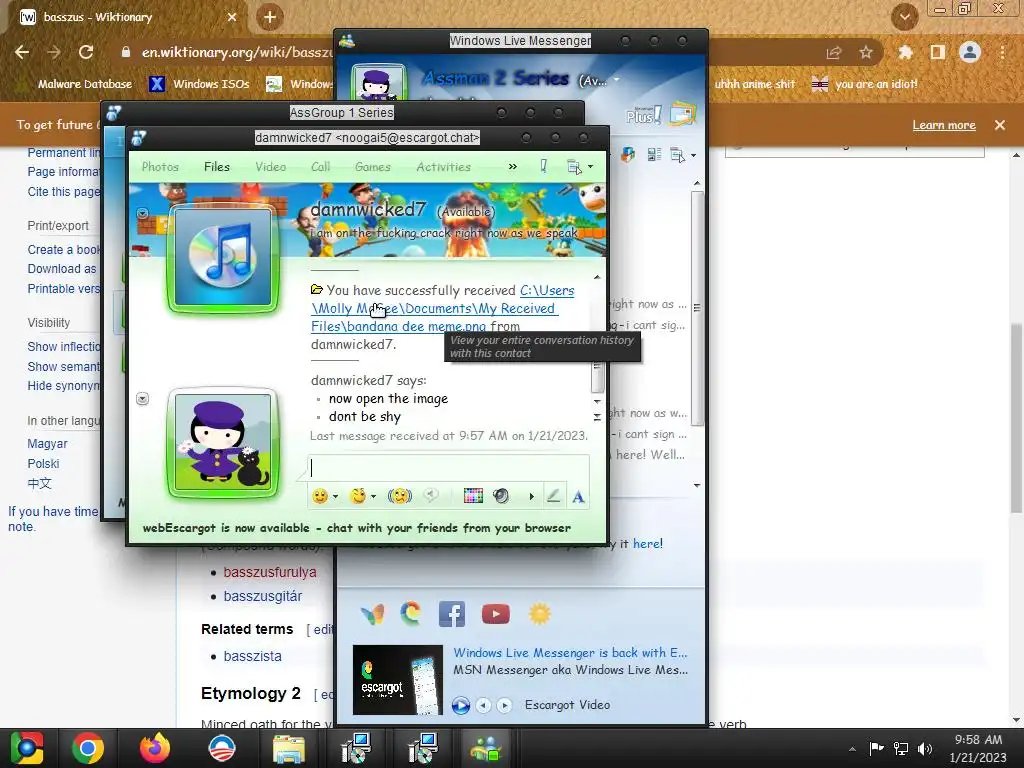Click the block contact icon in chat menu
1024x768 pixels.
pos(543,167)
